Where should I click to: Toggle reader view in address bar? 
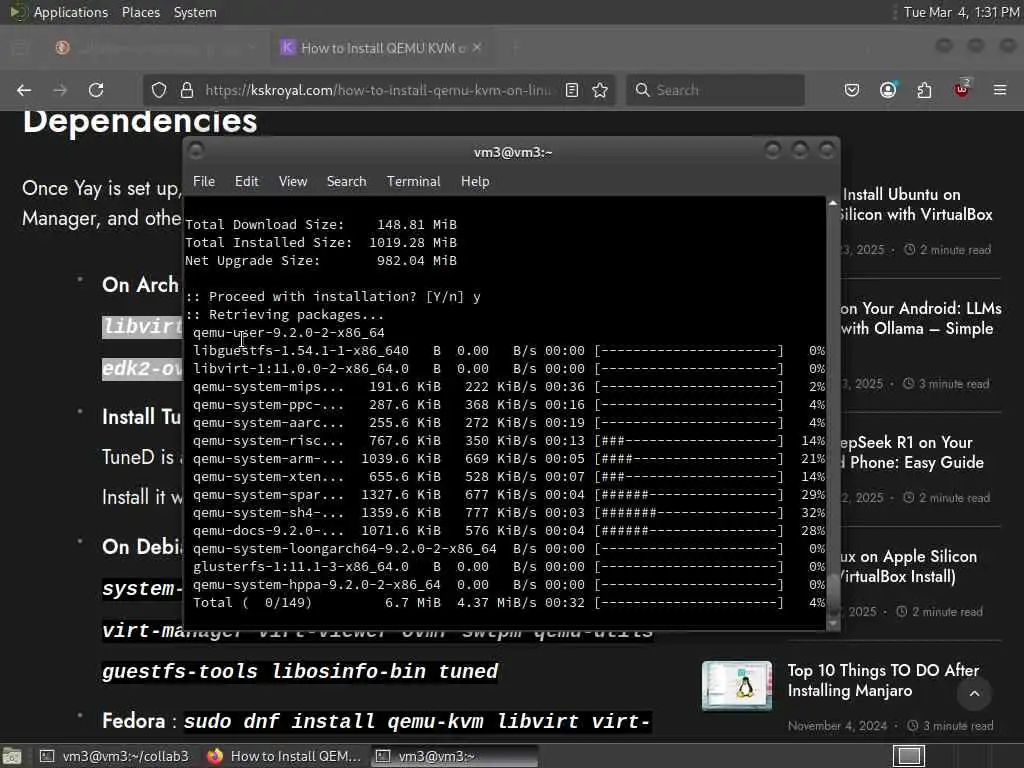point(572,90)
